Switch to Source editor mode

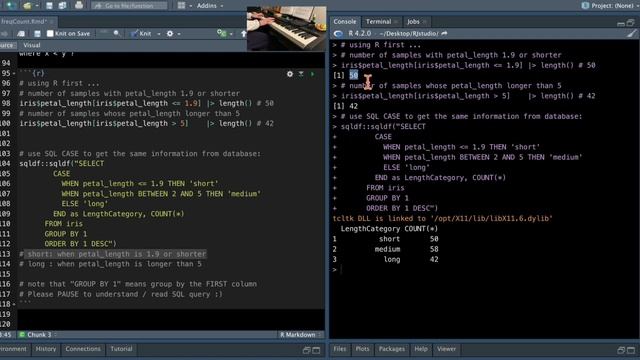[7, 45]
